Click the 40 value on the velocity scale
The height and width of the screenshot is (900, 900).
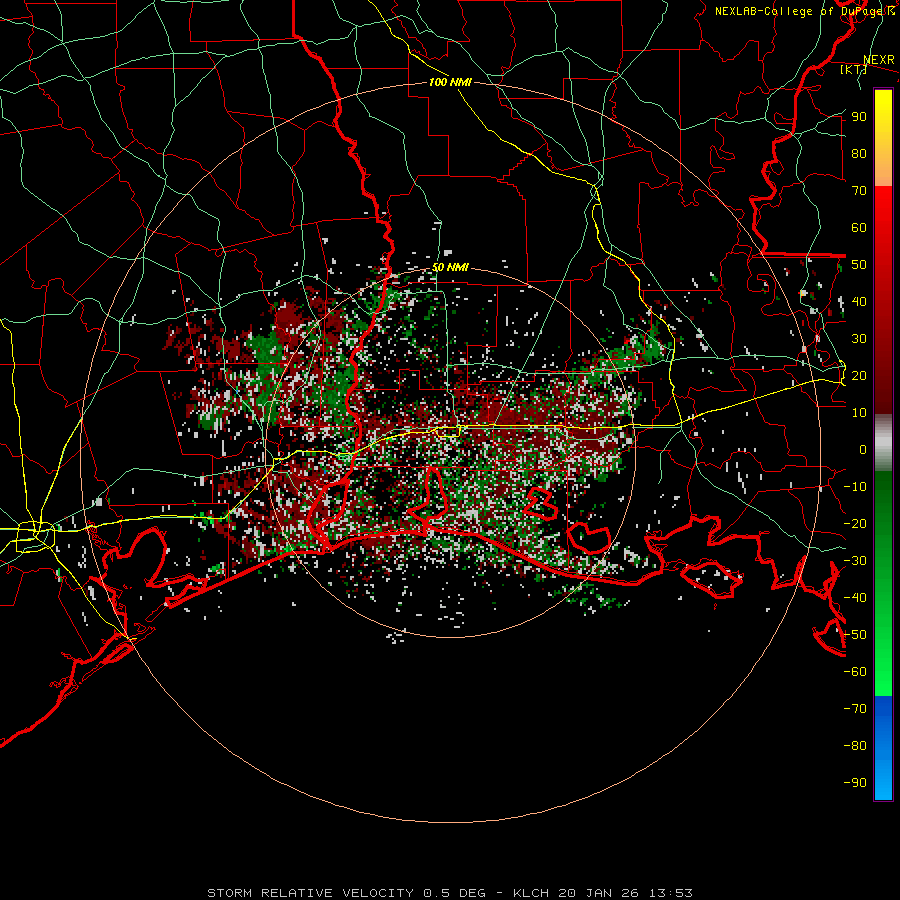click(859, 302)
